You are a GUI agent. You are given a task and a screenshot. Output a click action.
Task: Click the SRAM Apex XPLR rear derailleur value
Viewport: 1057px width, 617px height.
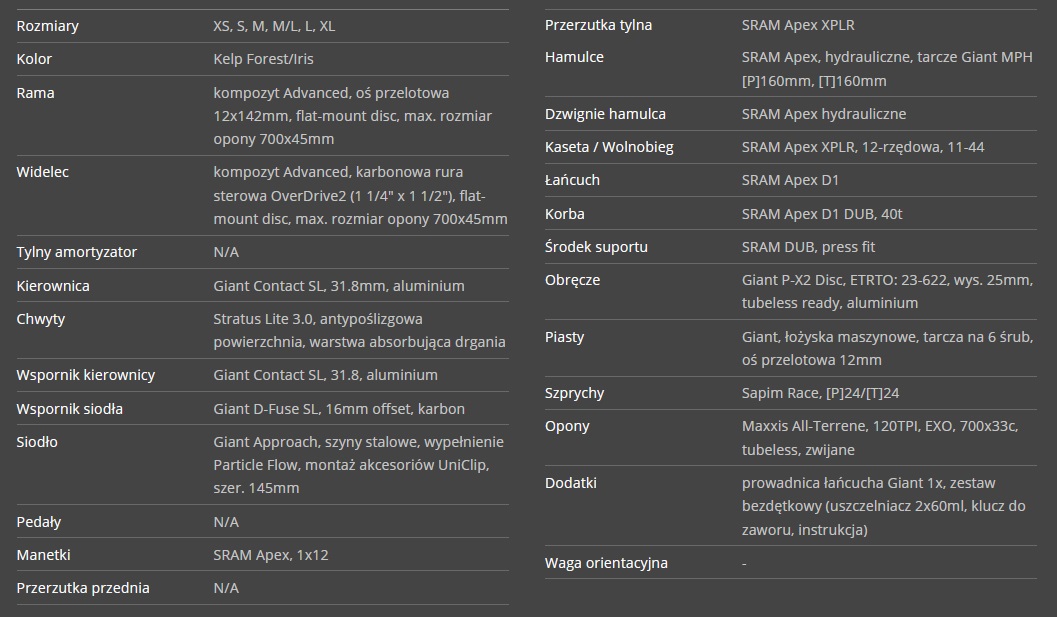point(797,25)
